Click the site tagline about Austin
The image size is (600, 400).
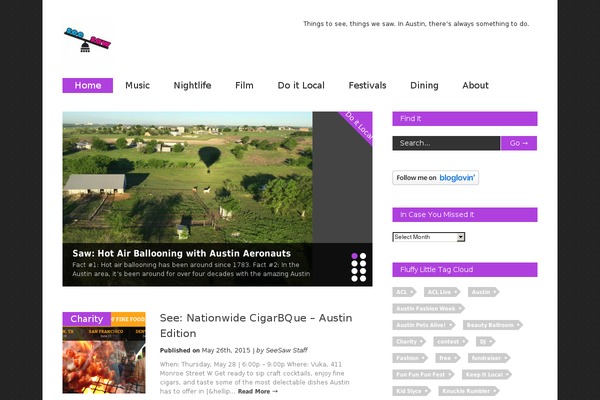pyautogui.click(x=416, y=24)
